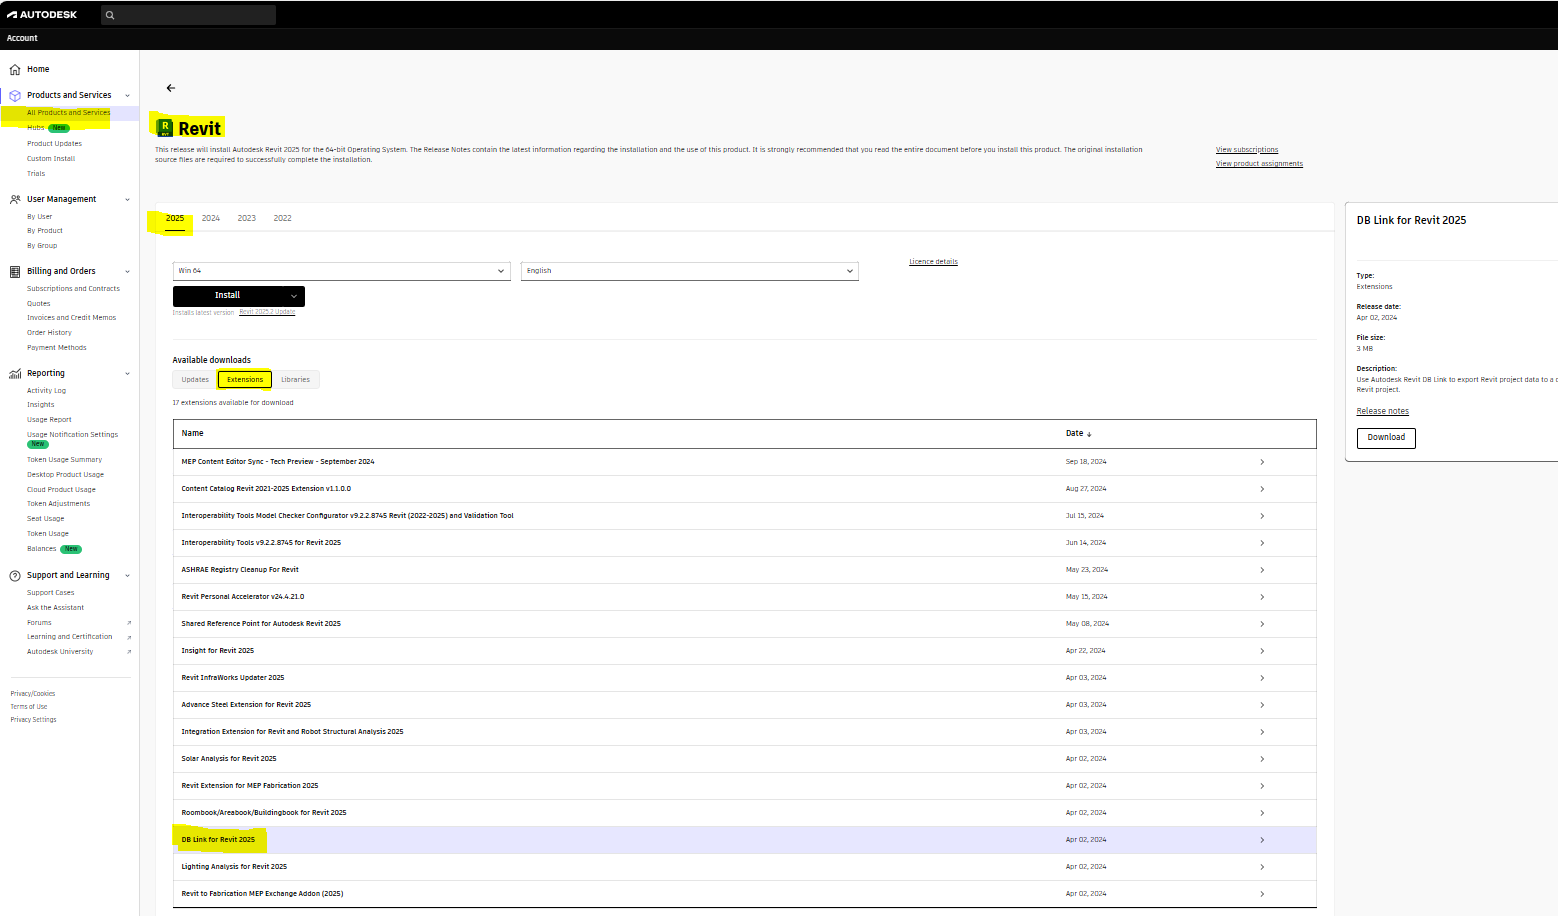Select the Updates downloads tab
Viewport: 1558px width, 916px height.
pos(195,380)
